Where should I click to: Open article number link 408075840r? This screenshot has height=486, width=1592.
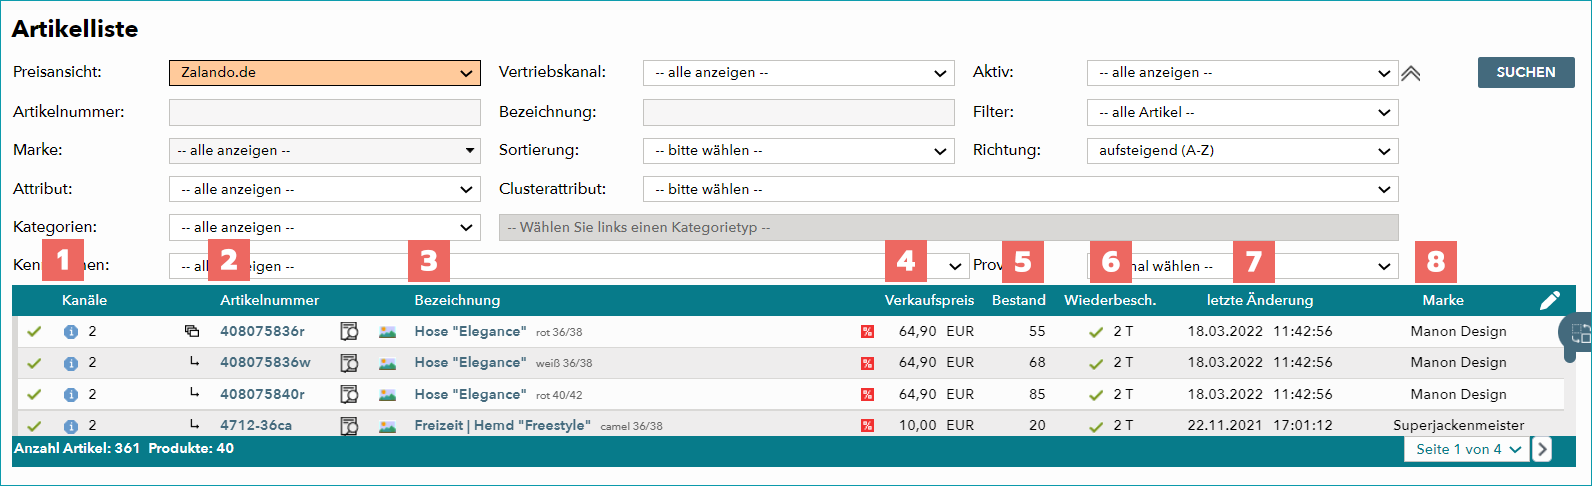(262, 394)
